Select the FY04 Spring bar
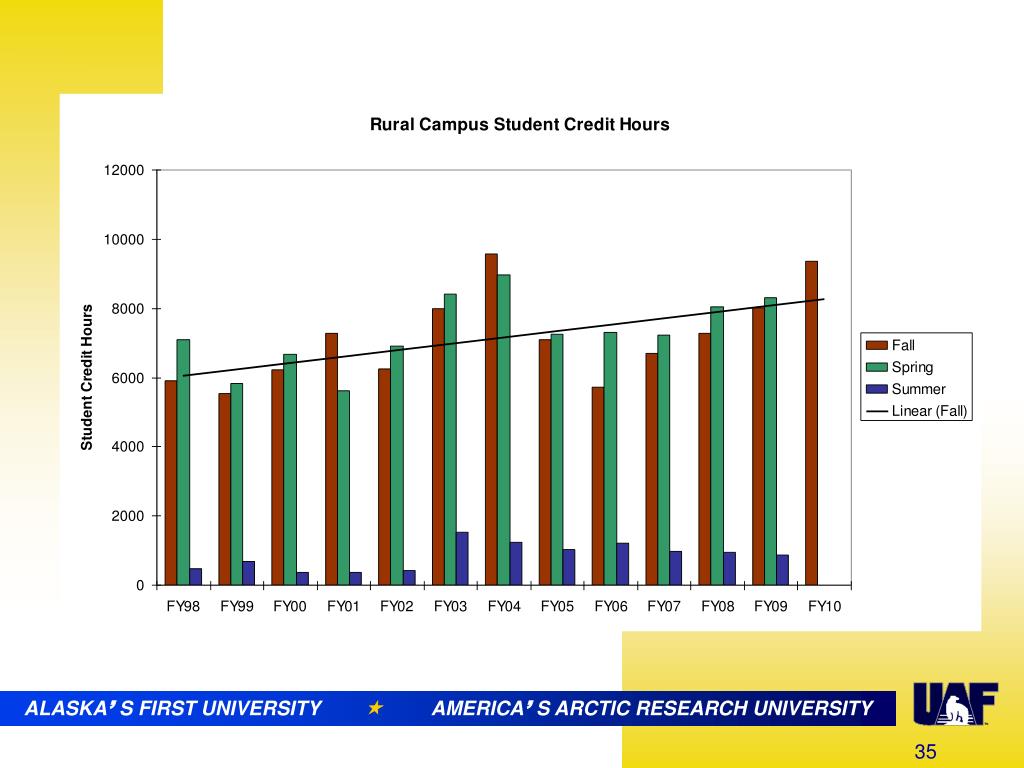 coord(504,430)
